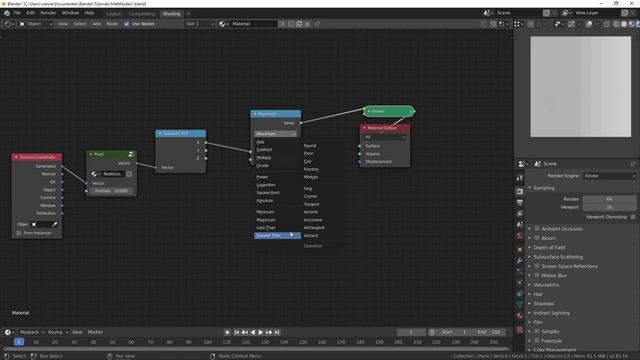This screenshot has width=640, height=360.
Task: Open the Texture properties tab icon
Action: [x=520, y=329]
